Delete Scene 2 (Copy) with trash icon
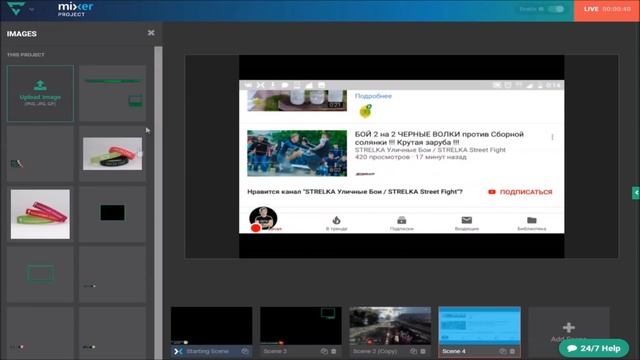The width and height of the screenshot is (640, 360). tap(423, 351)
